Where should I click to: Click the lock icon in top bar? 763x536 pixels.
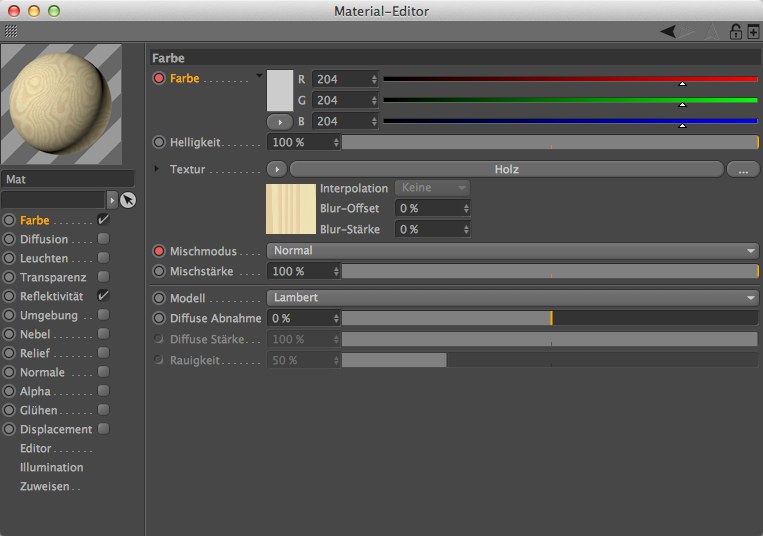click(x=736, y=32)
